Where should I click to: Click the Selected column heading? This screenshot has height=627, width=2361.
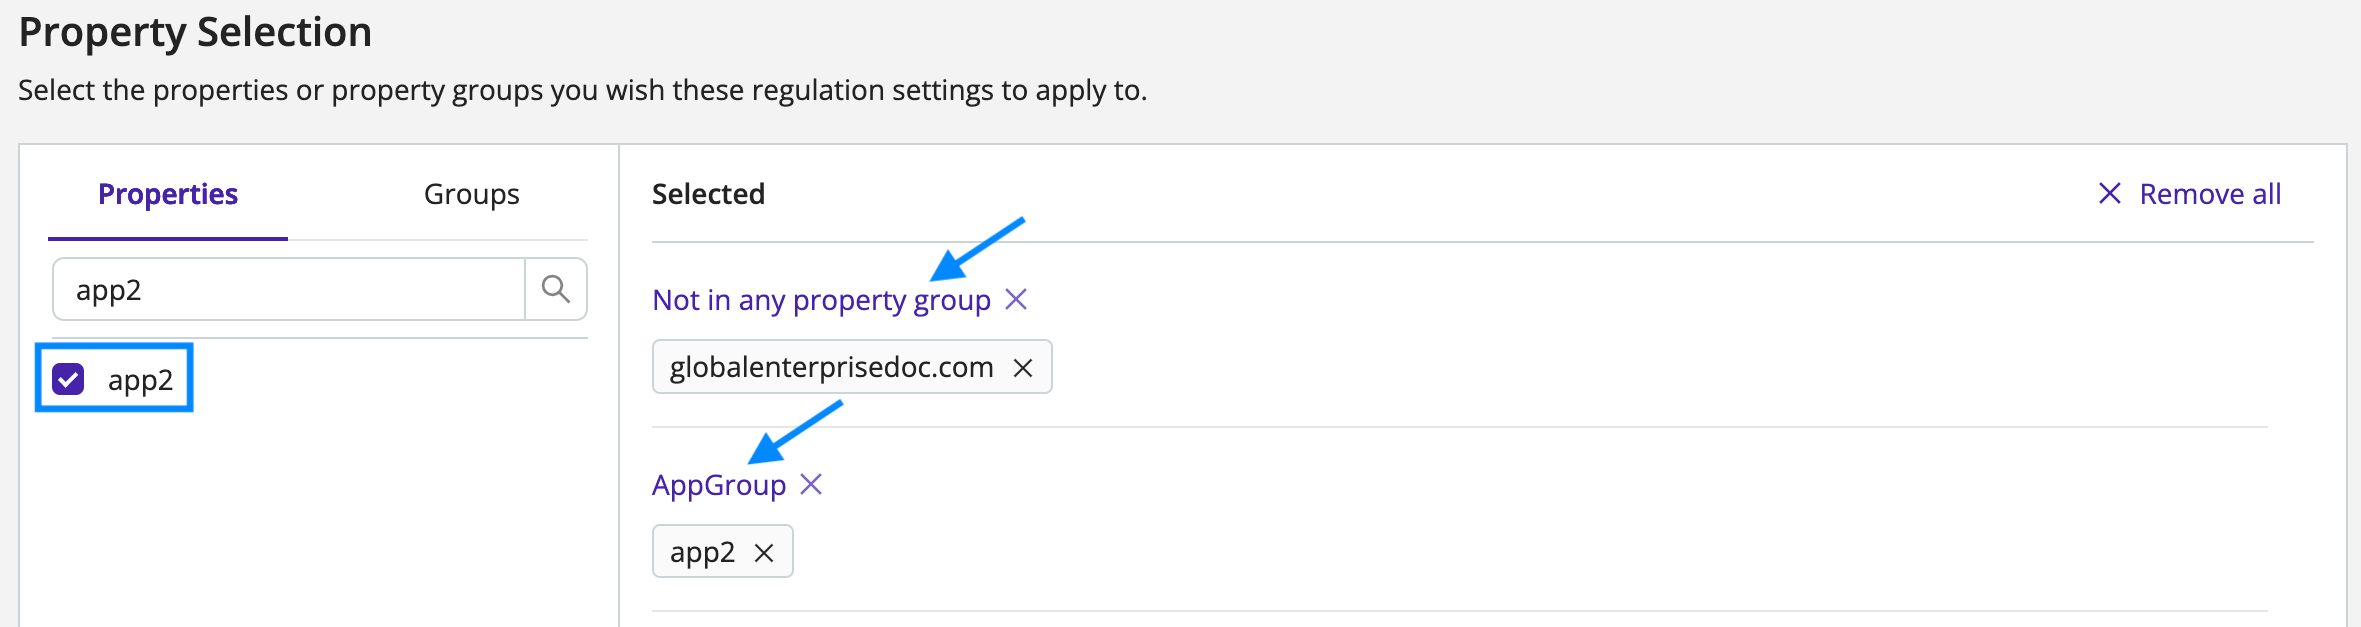[708, 194]
